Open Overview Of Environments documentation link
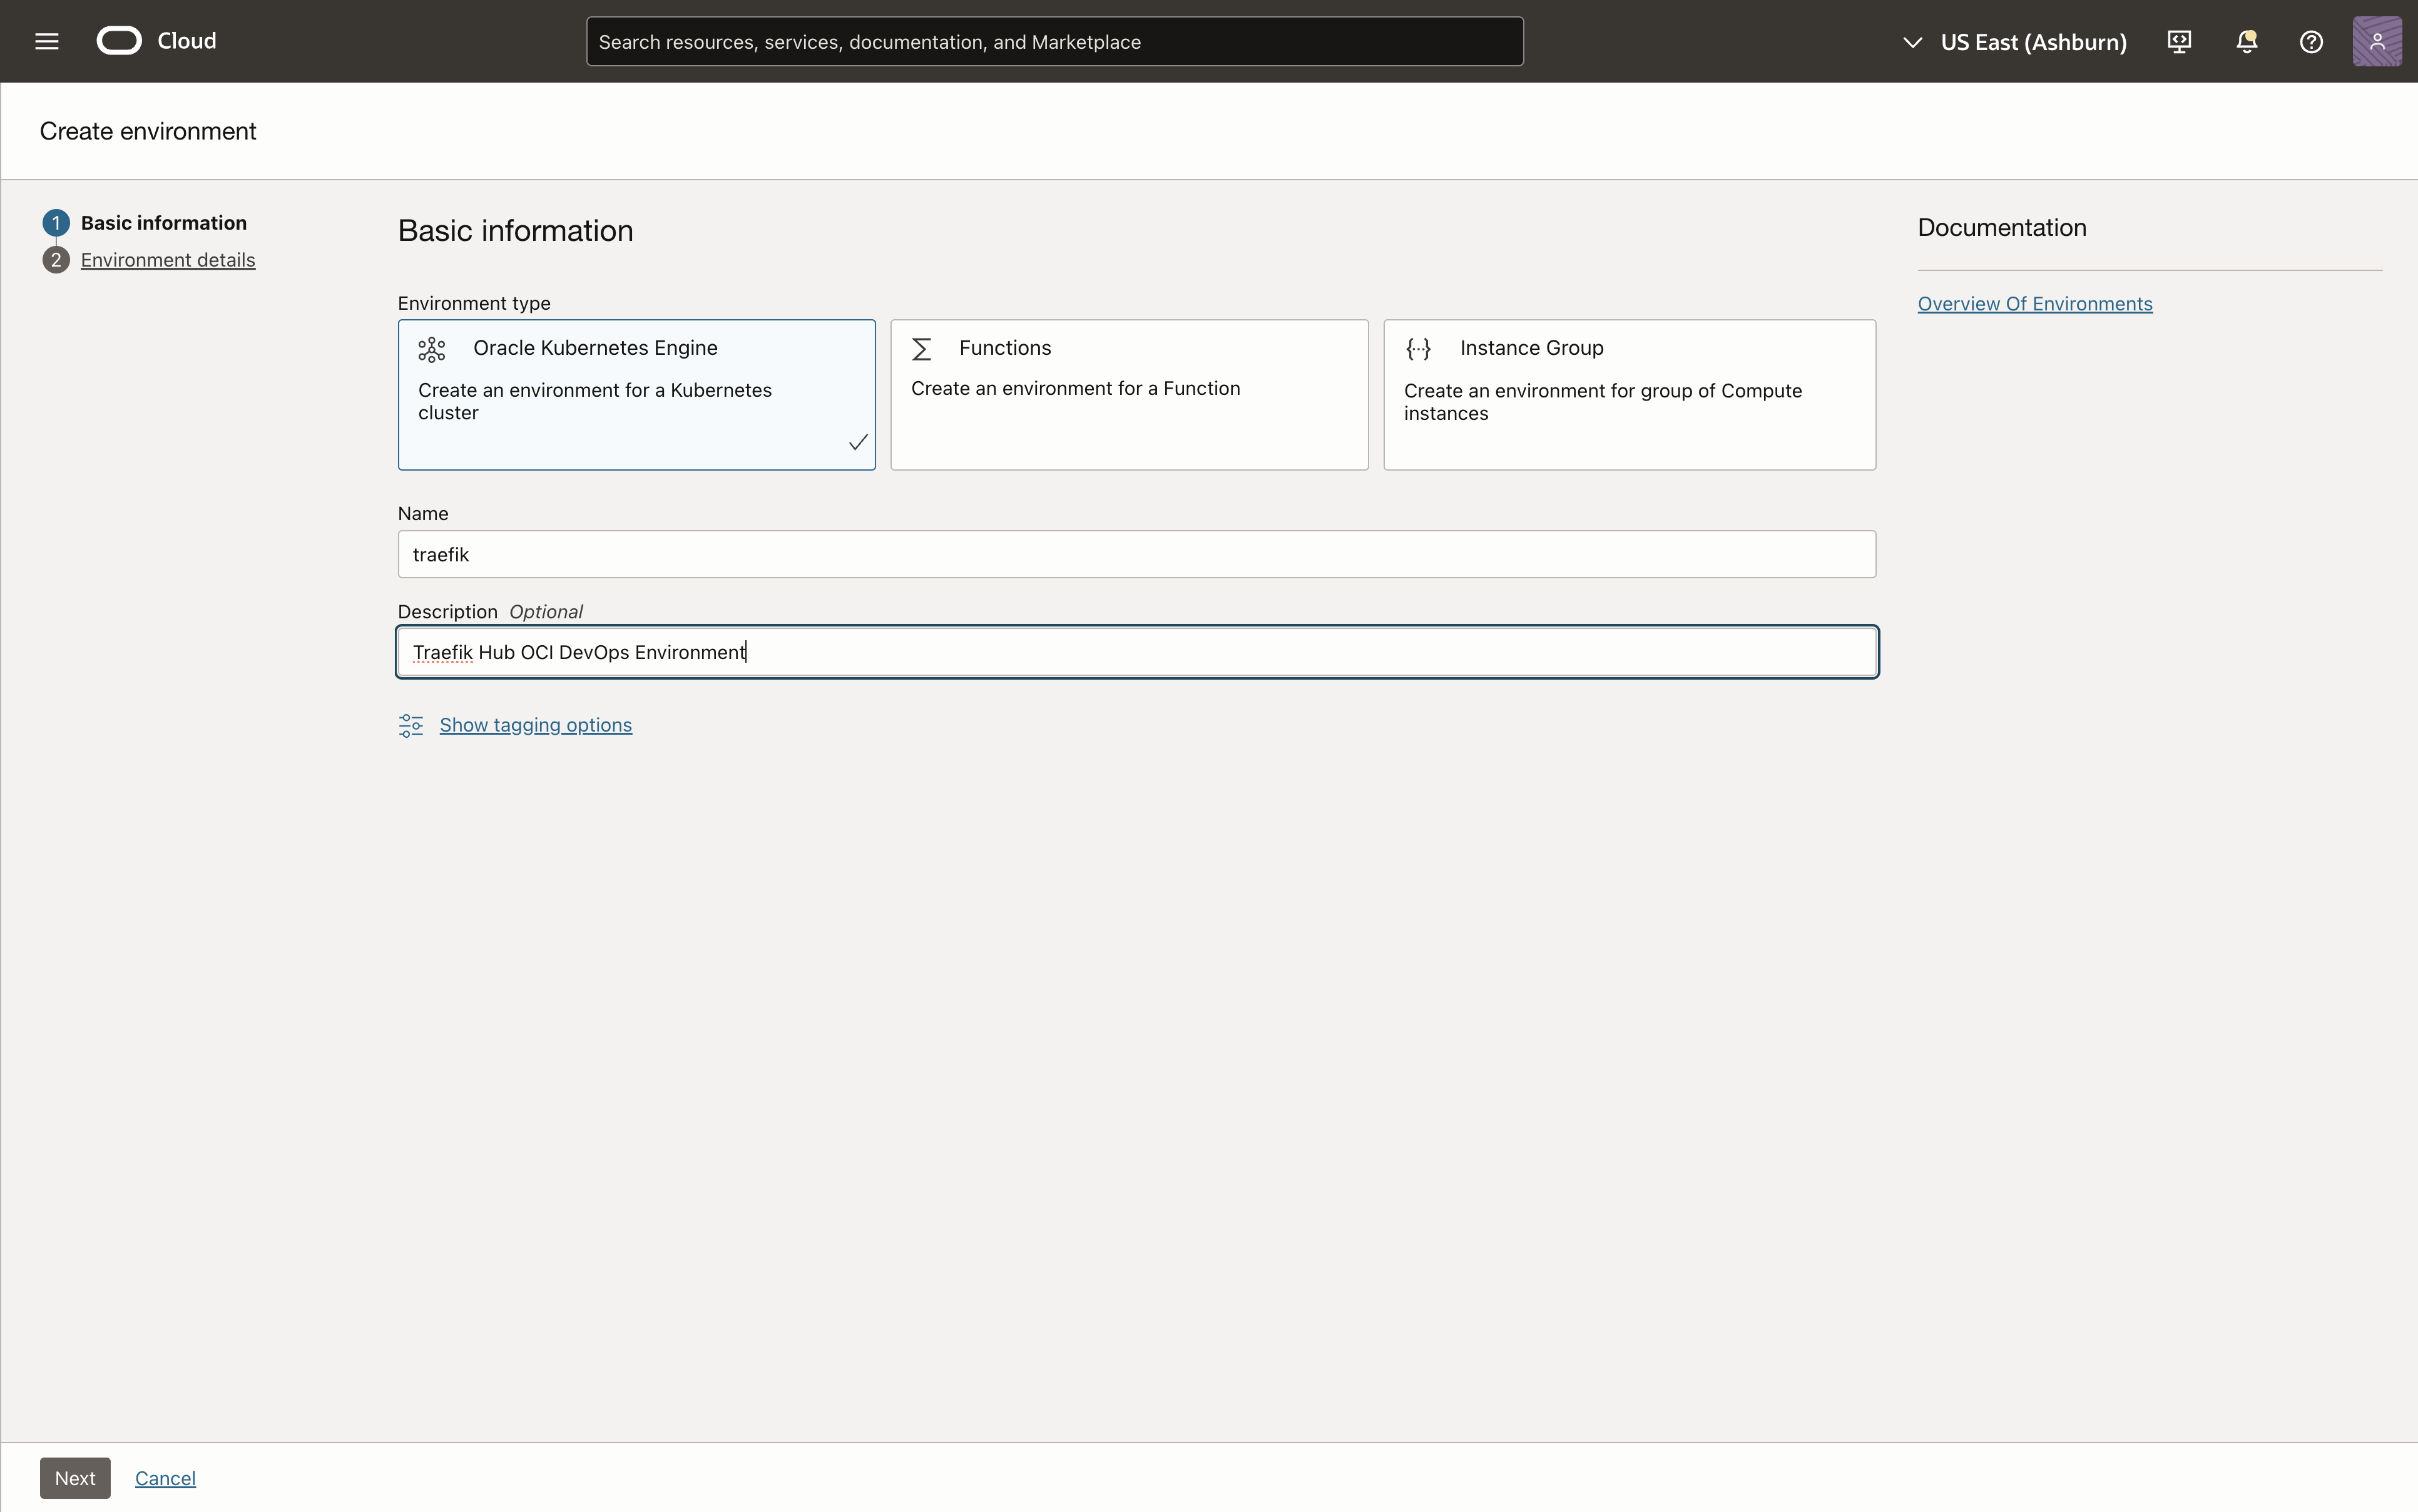2418x1512 pixels. coord(2034,304)
